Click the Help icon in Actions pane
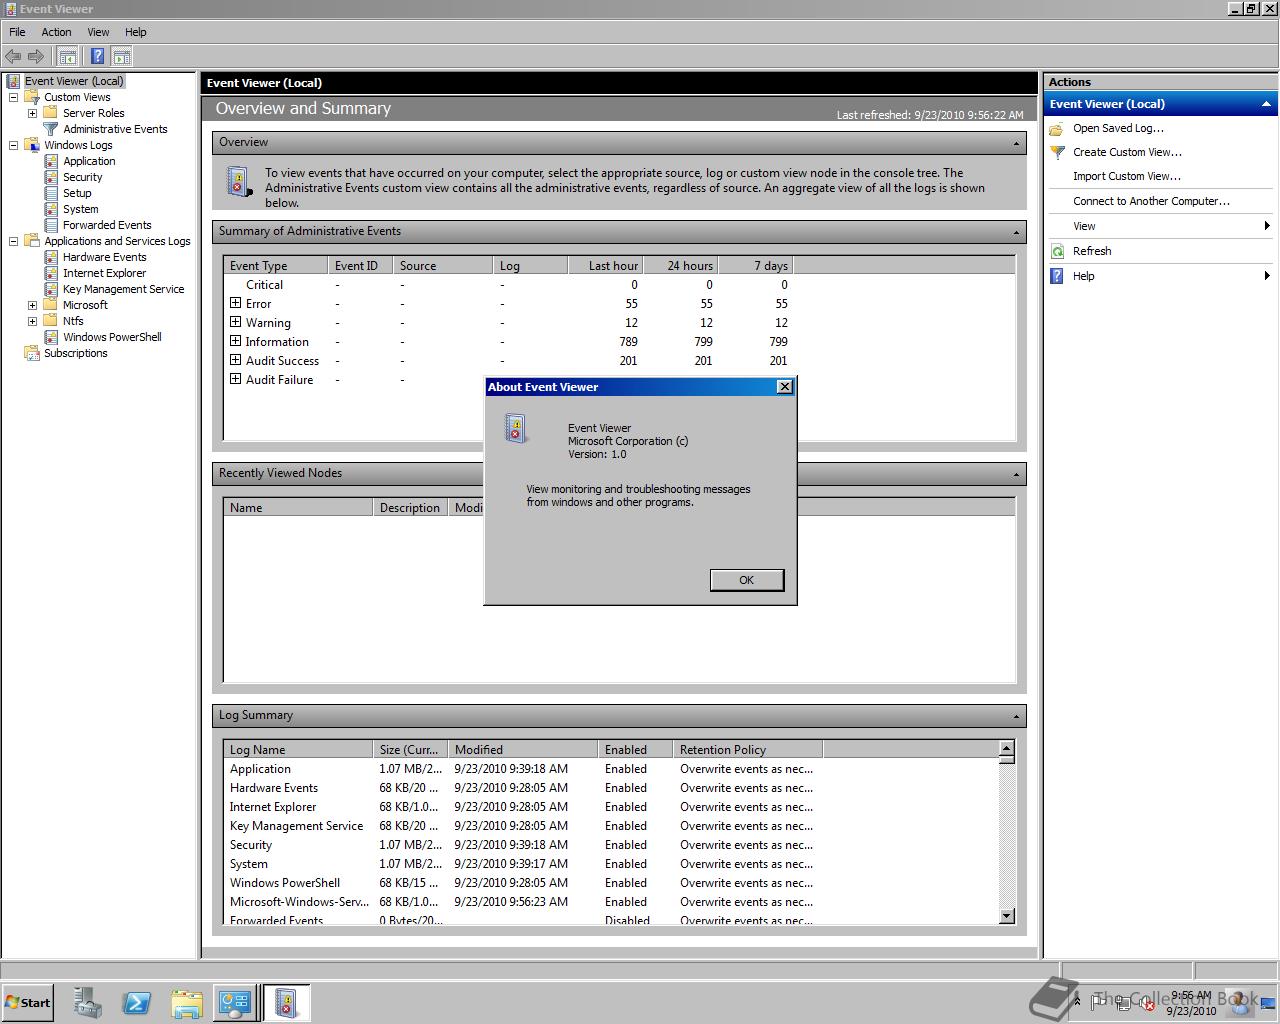The width and height of the screenshot is (1280, 1024). click(x=1057, y=276)
